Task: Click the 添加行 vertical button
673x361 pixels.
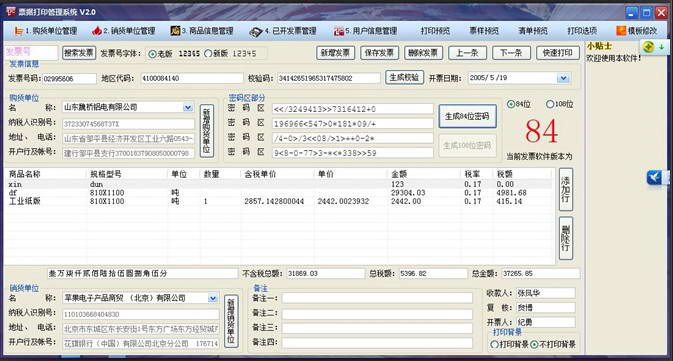Action: tap(566, 189)
